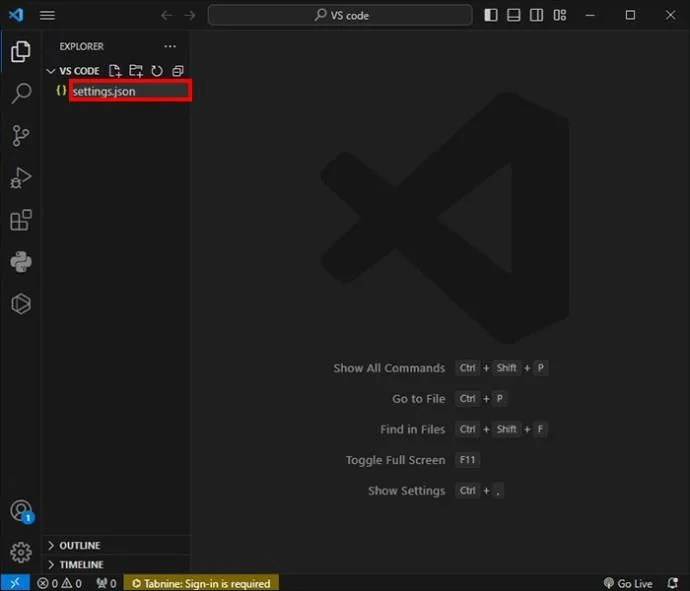Open the Explorer view in activity bar
The width and height of the screenshot is (690, 591).
click(x=21, y=51)
